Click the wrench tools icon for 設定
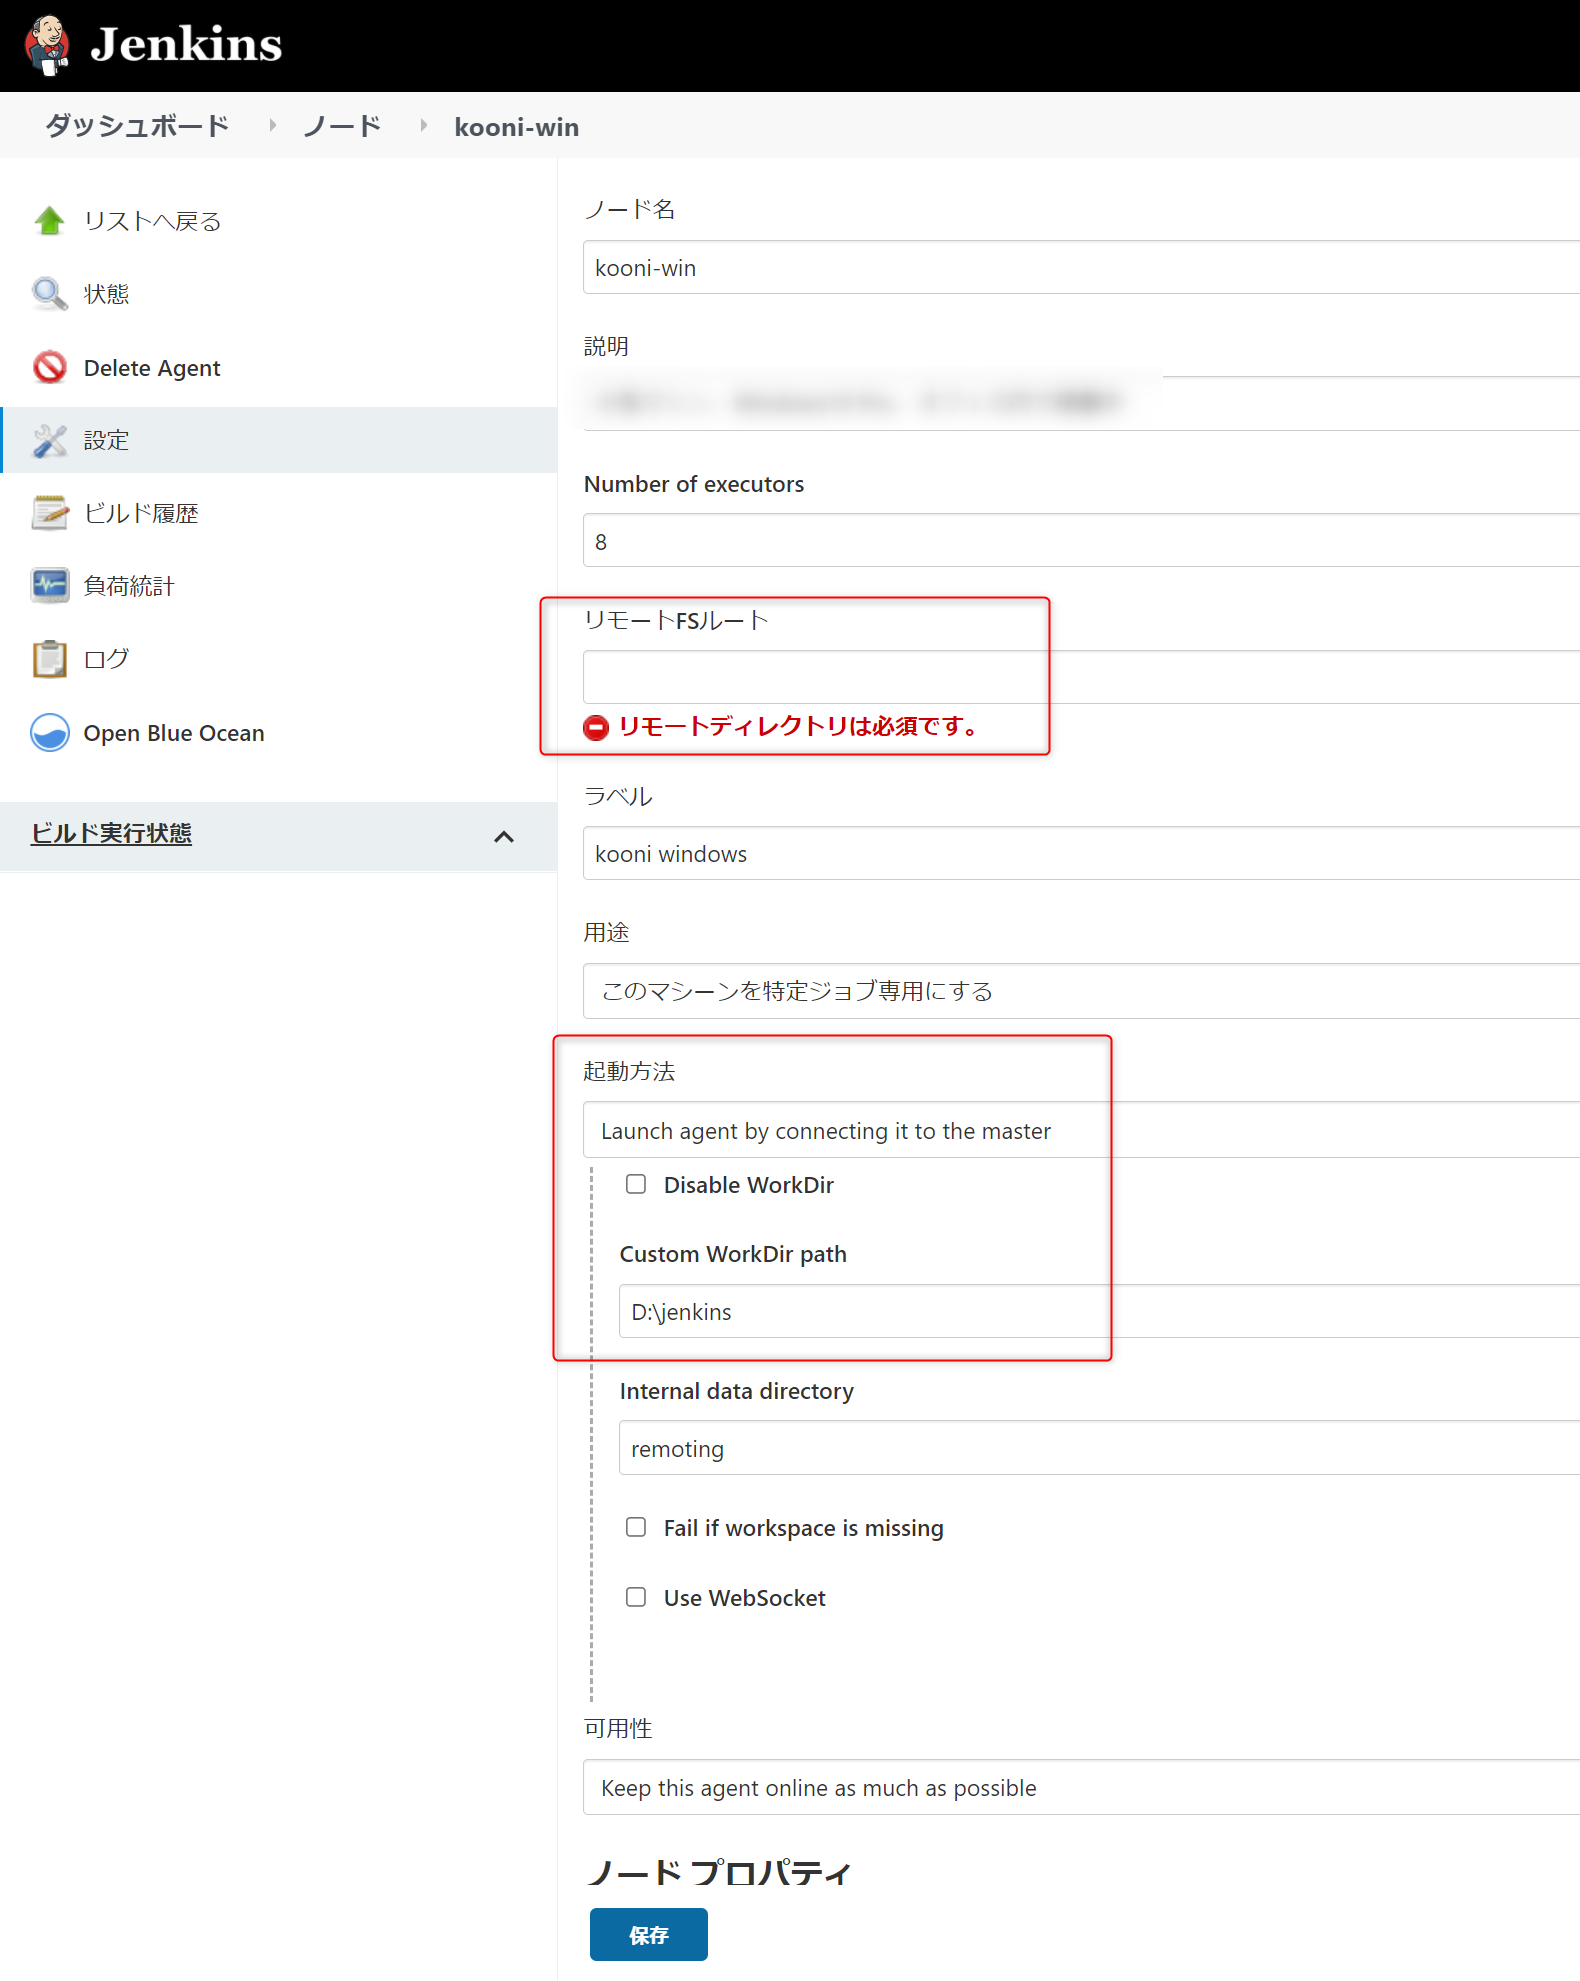1580x1981 pixels. click(49, 440)
